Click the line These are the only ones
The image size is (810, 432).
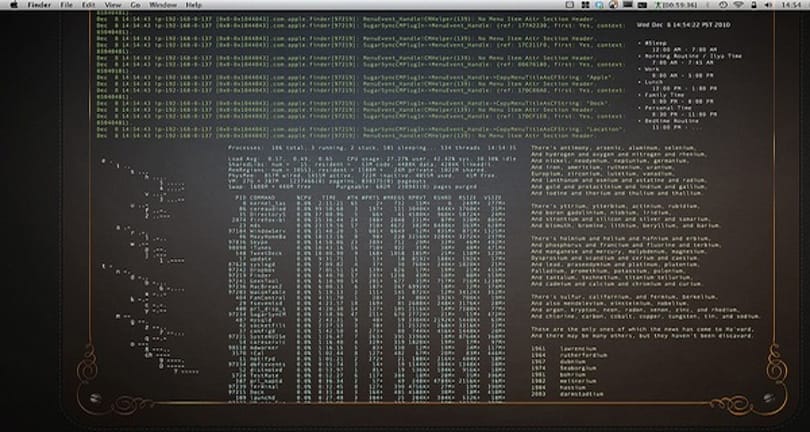coord(642,329)
